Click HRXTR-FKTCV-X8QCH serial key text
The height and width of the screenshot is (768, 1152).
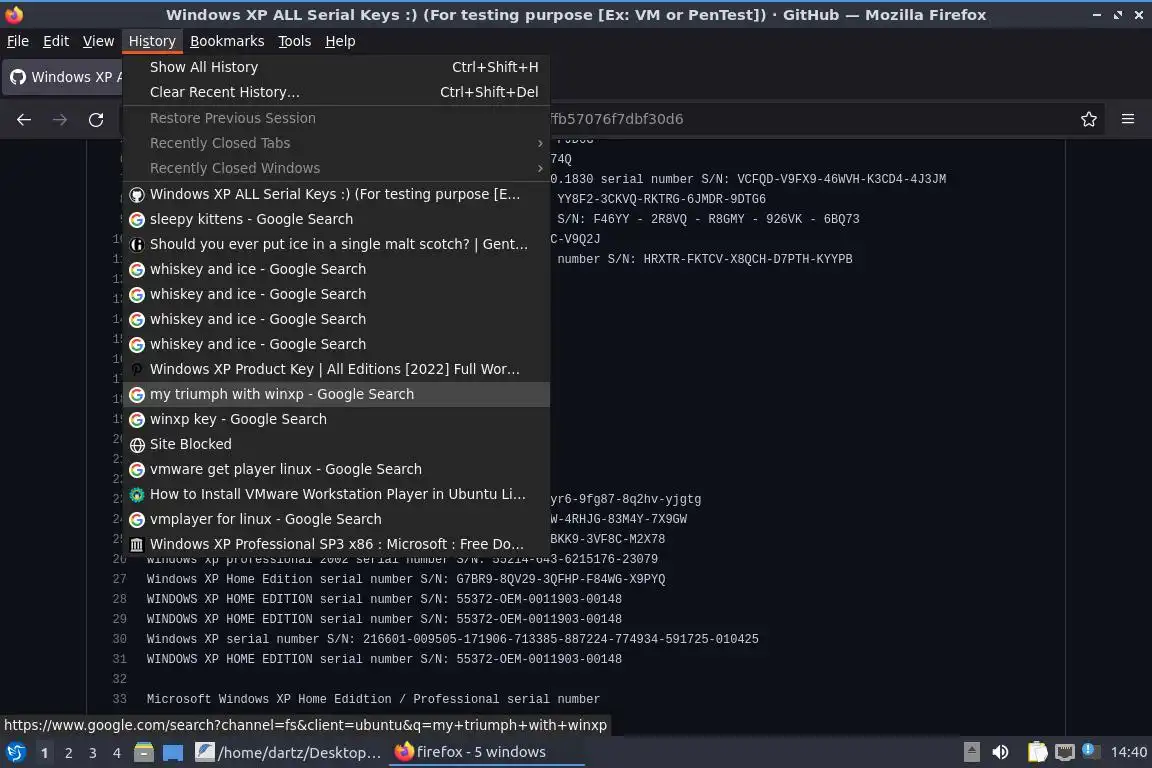coord(748,259)
